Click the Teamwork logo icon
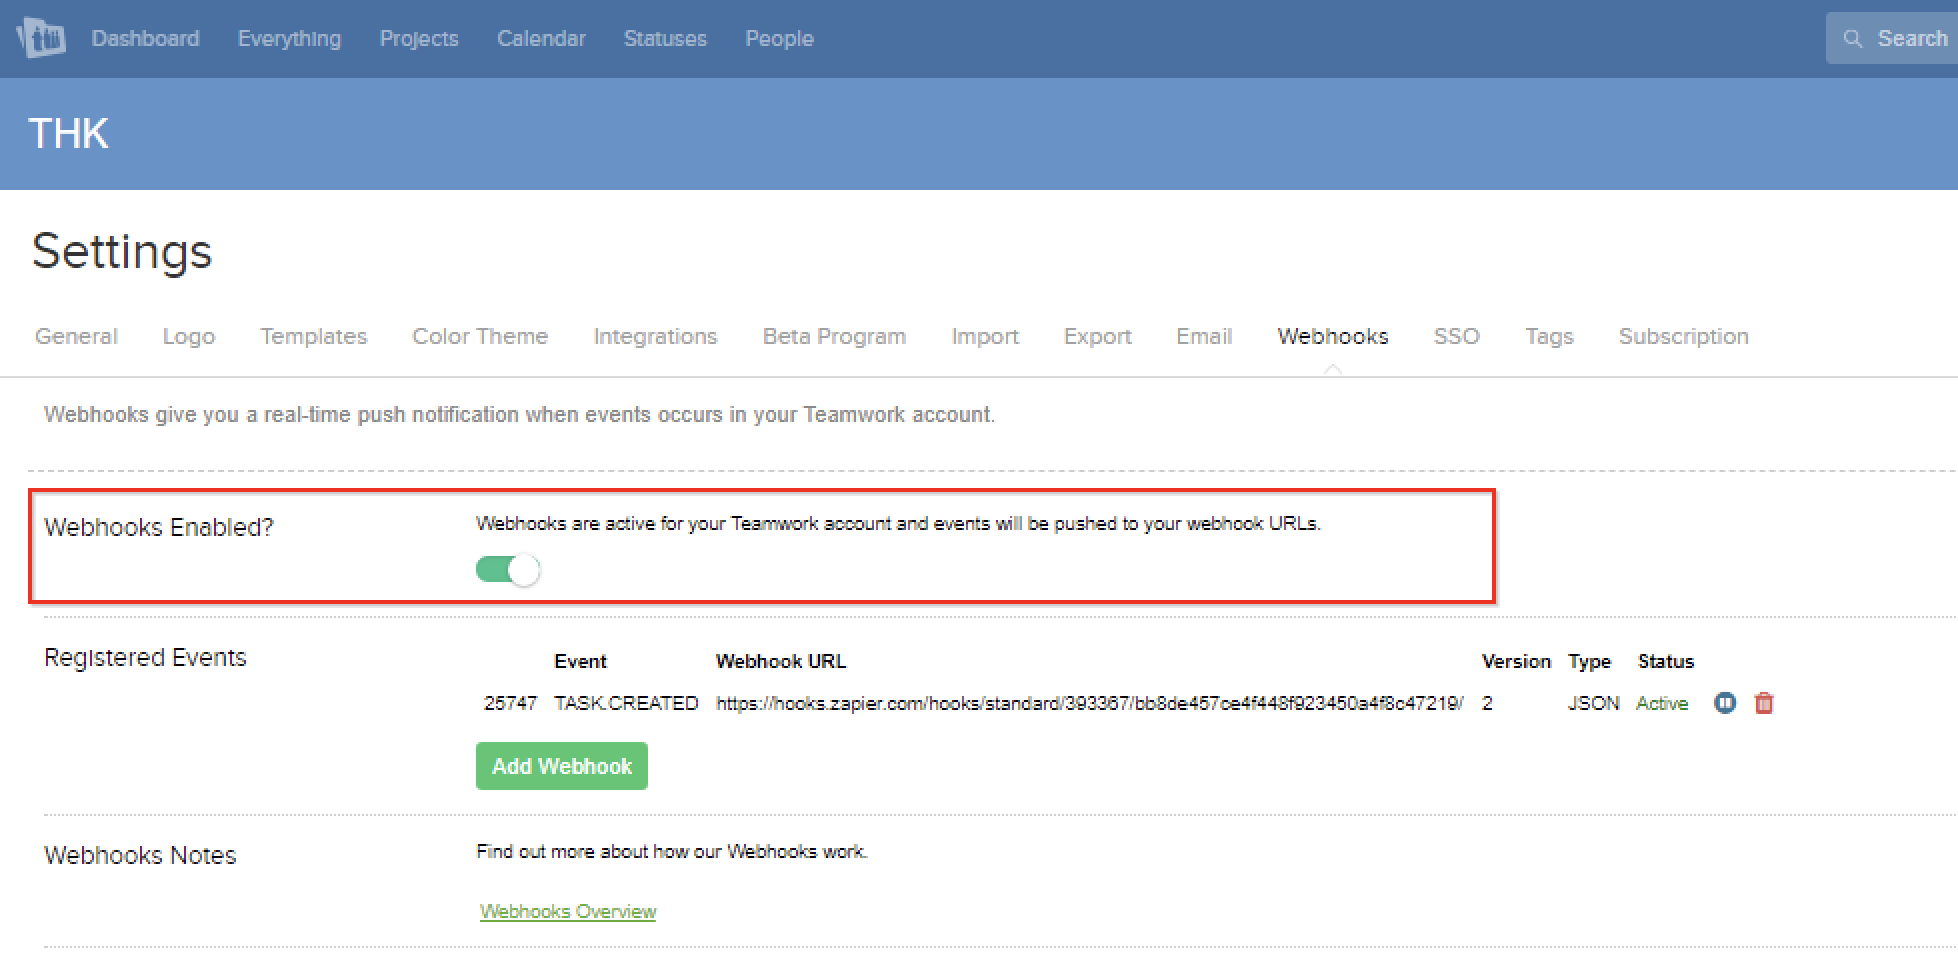This screenshot has width=1958, height=966. [x=41, y=39]
